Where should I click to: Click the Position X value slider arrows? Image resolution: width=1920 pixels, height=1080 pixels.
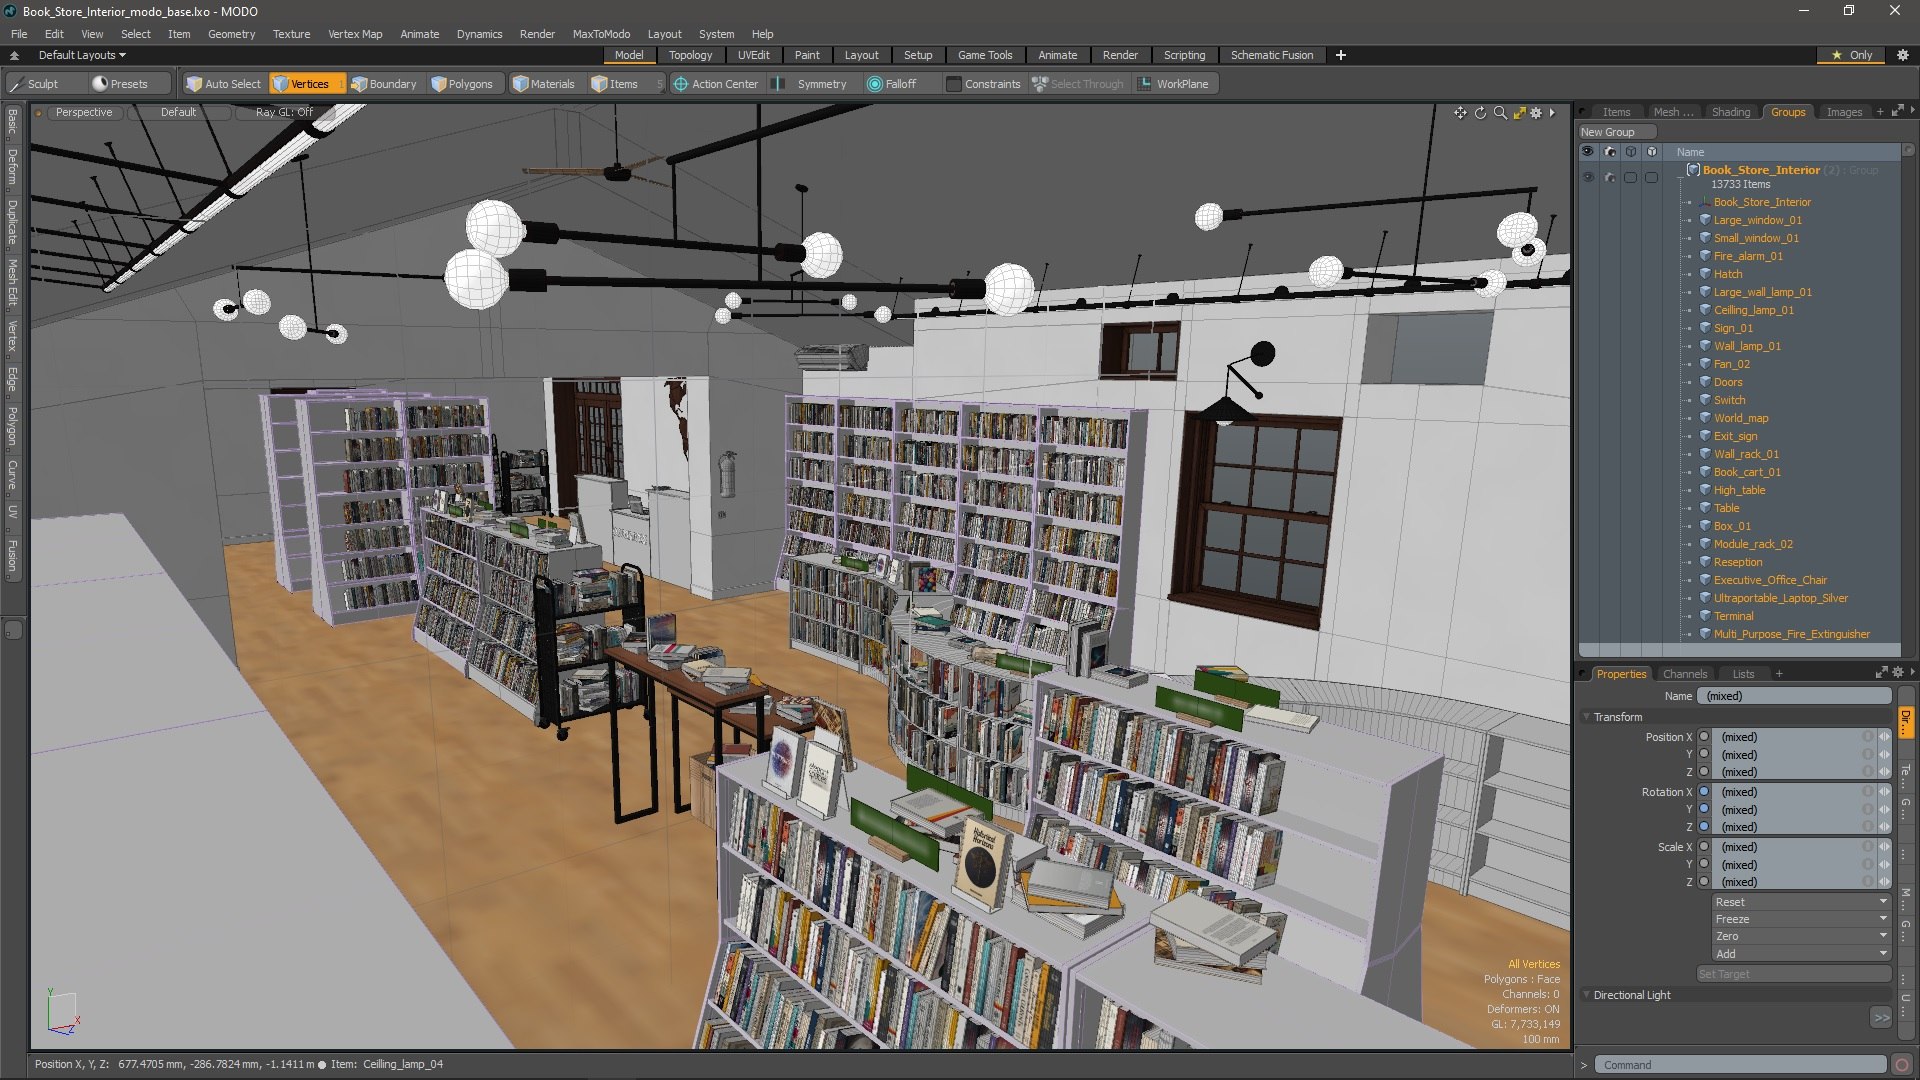(x=1885, y=737)
